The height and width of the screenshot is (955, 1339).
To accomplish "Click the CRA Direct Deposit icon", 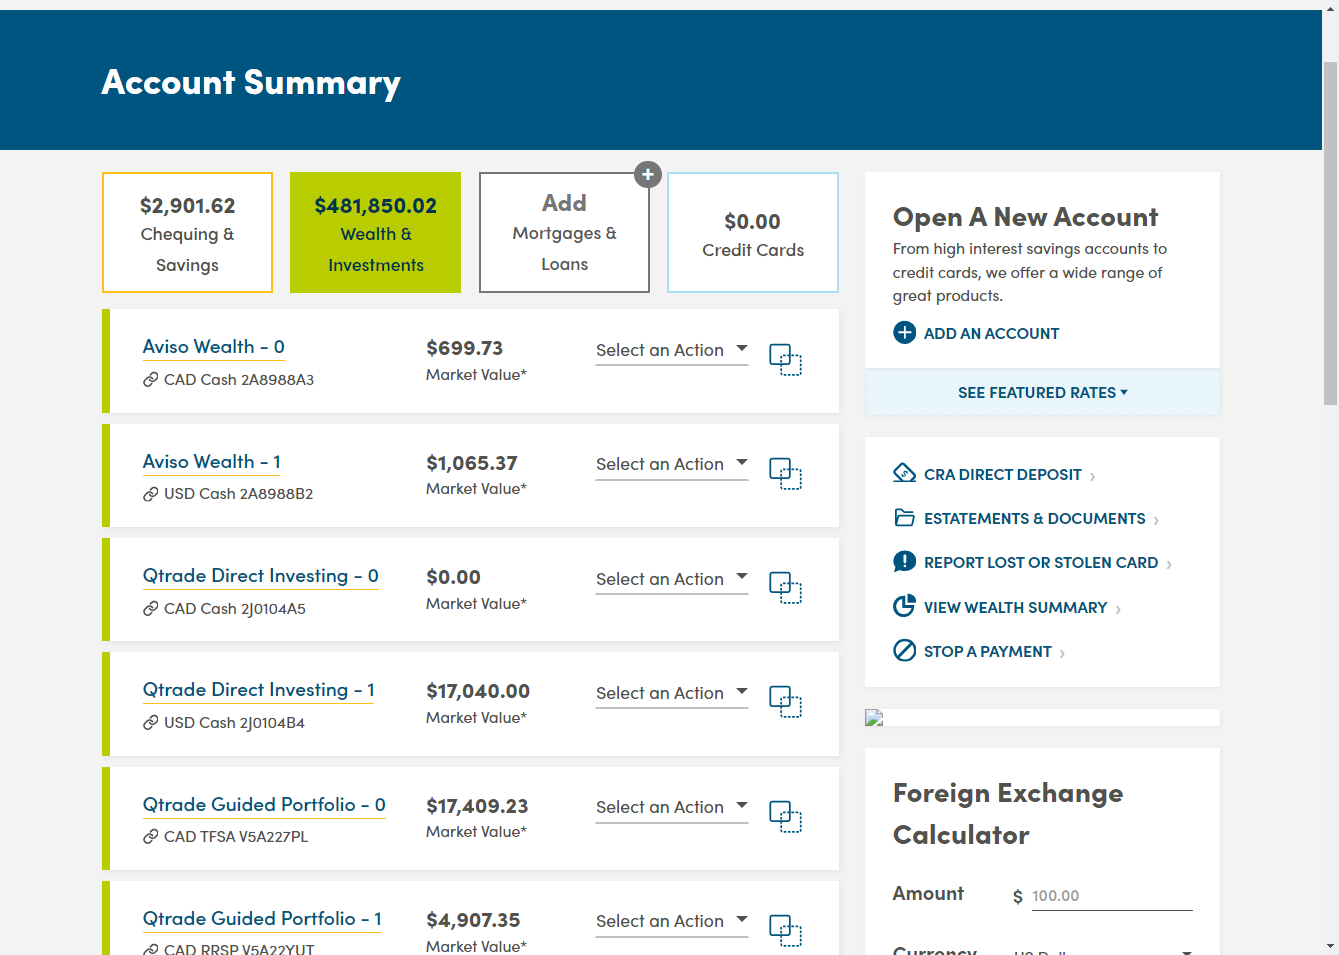I will 904,473.
